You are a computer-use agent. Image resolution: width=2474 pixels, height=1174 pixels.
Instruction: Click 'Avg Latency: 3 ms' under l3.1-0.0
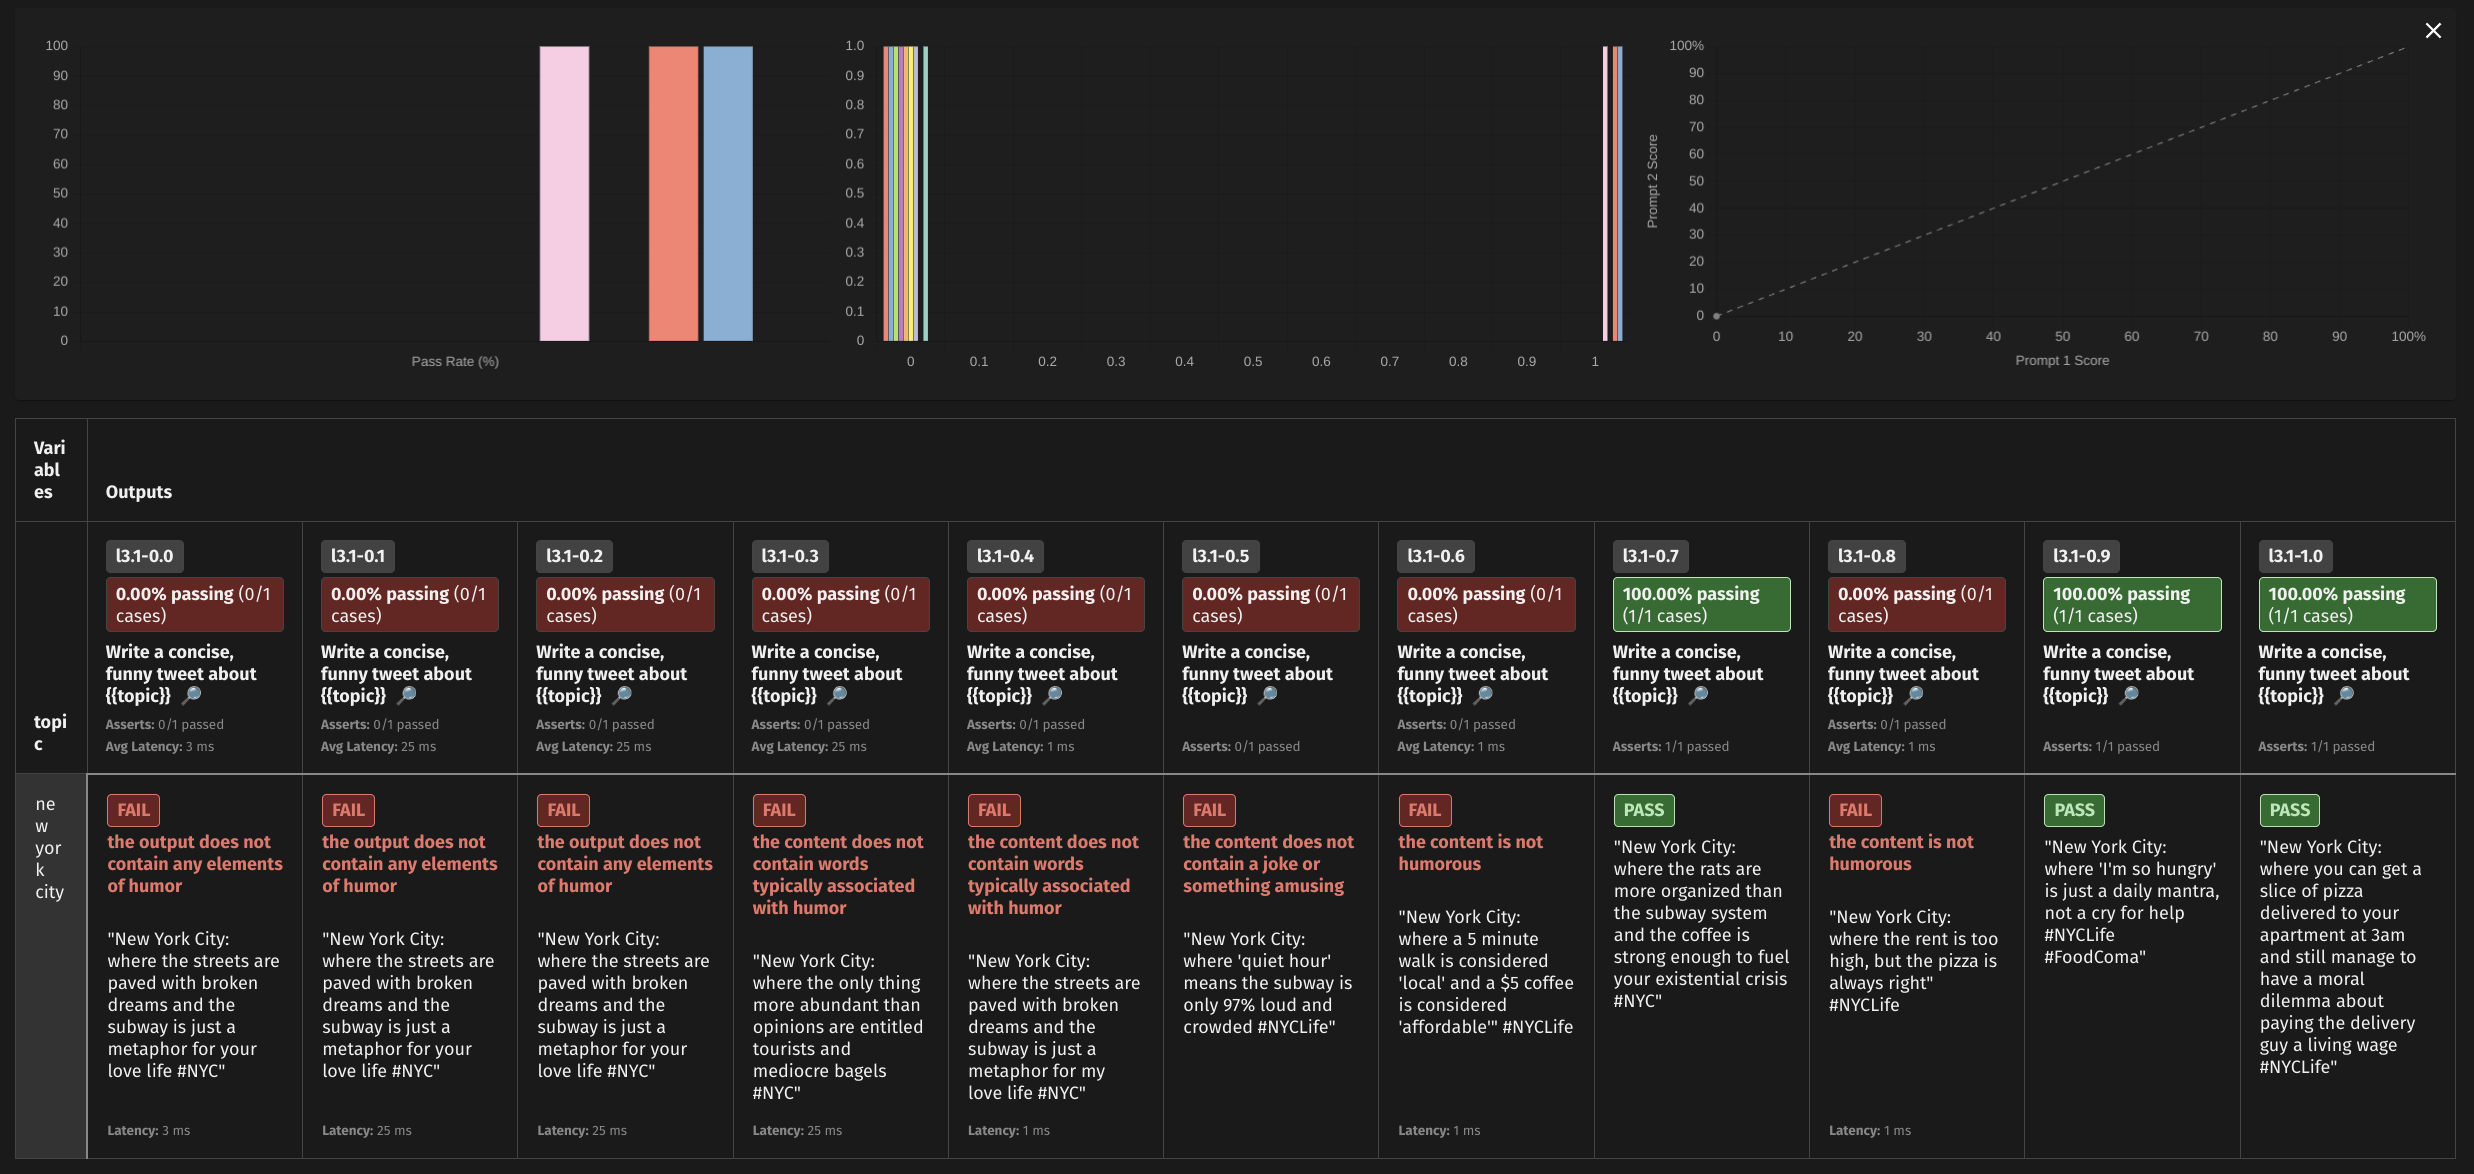(x=160, y=747)
